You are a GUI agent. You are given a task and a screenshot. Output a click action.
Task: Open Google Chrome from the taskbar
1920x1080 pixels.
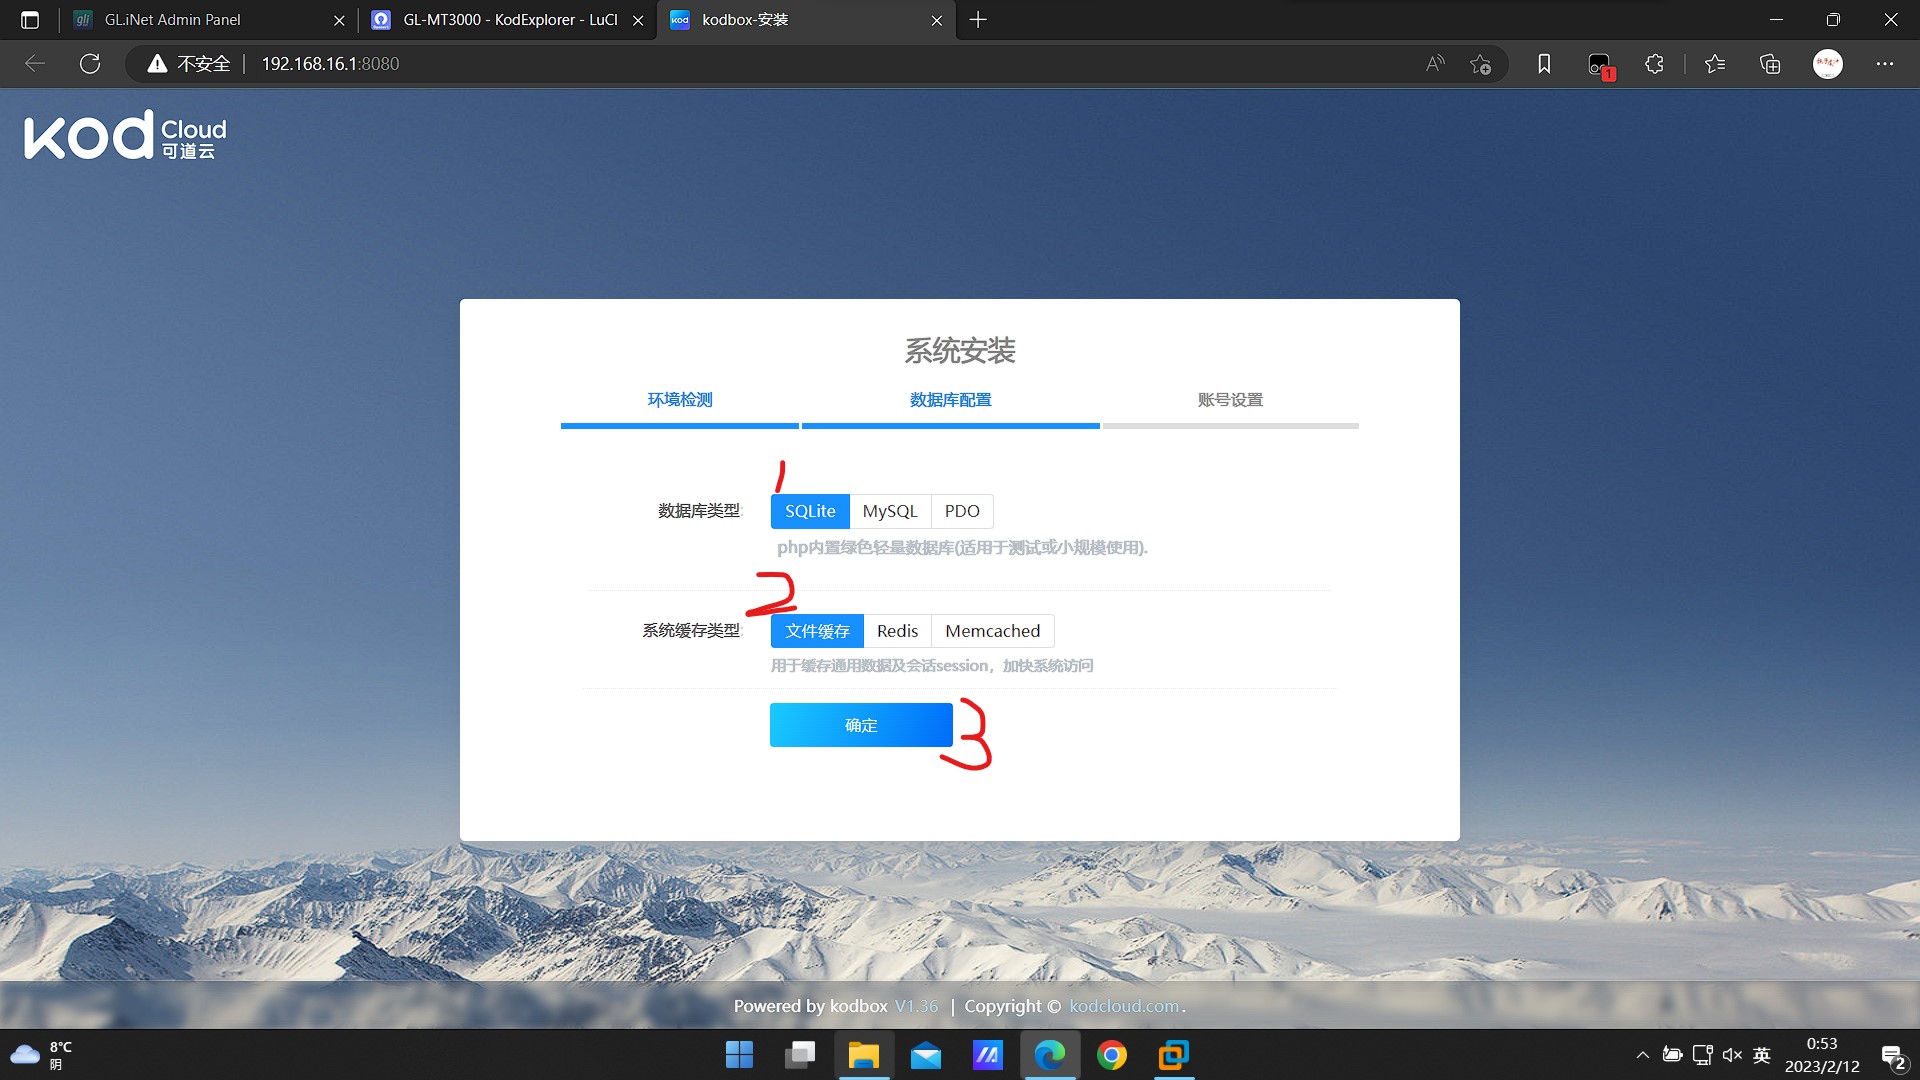click(x=1111, y=1055)
